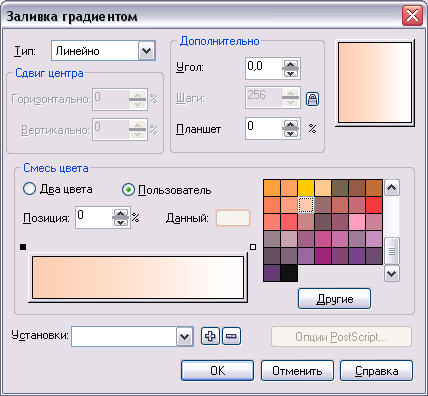Open the Тип dropdown list

(x=147, y=51)
